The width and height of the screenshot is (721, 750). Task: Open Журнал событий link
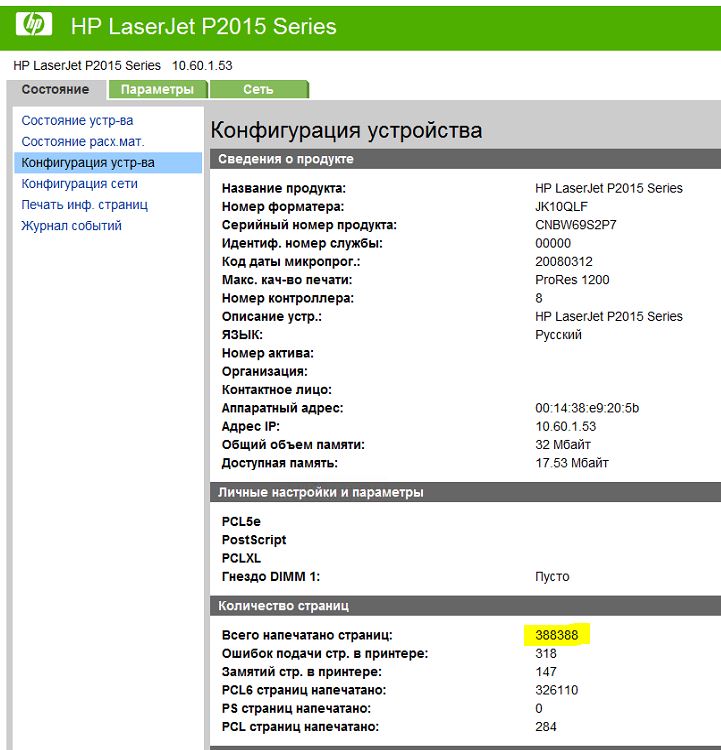[x=71, y=226]
